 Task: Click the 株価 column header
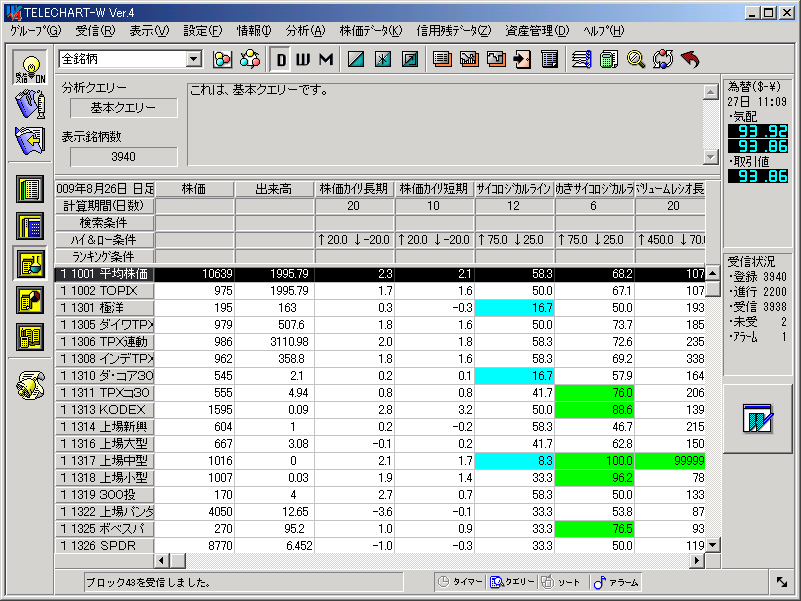(x=194, y=189)
